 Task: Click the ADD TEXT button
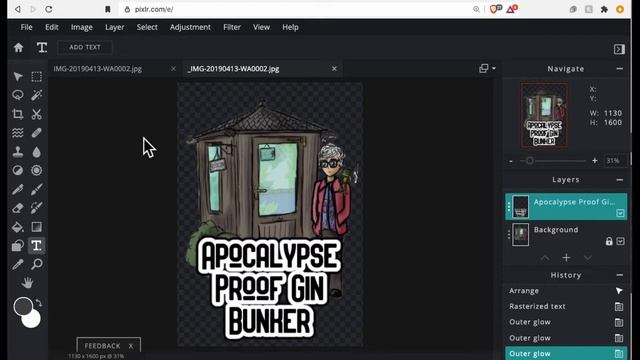85,47
